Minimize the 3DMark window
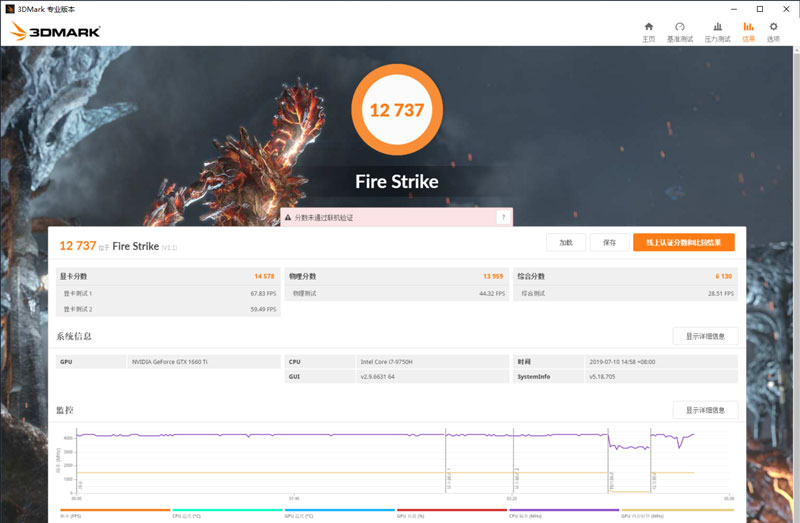 click(x=734, y=9)
